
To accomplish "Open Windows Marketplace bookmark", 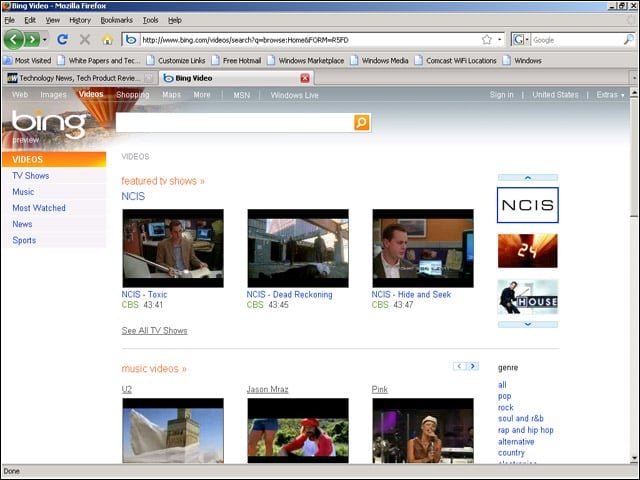I will (306, 60).
